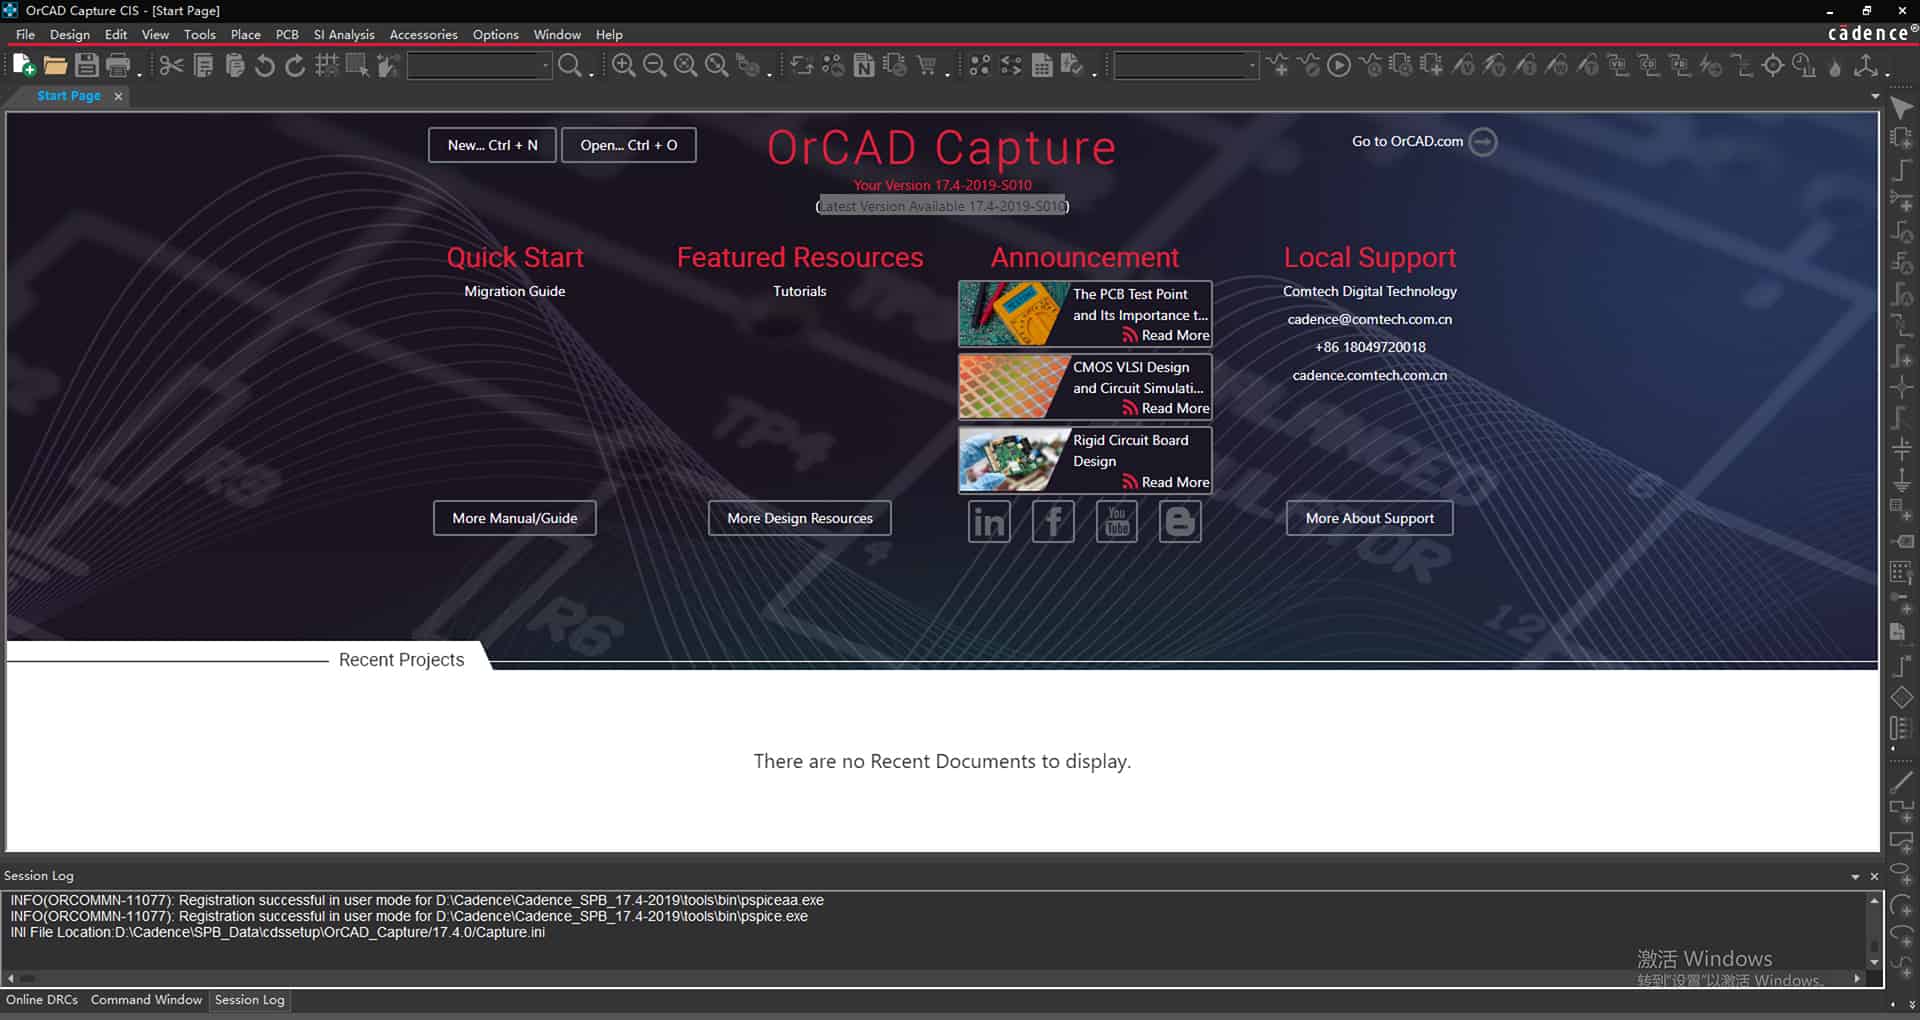Open the Help menu

point(609,34)
